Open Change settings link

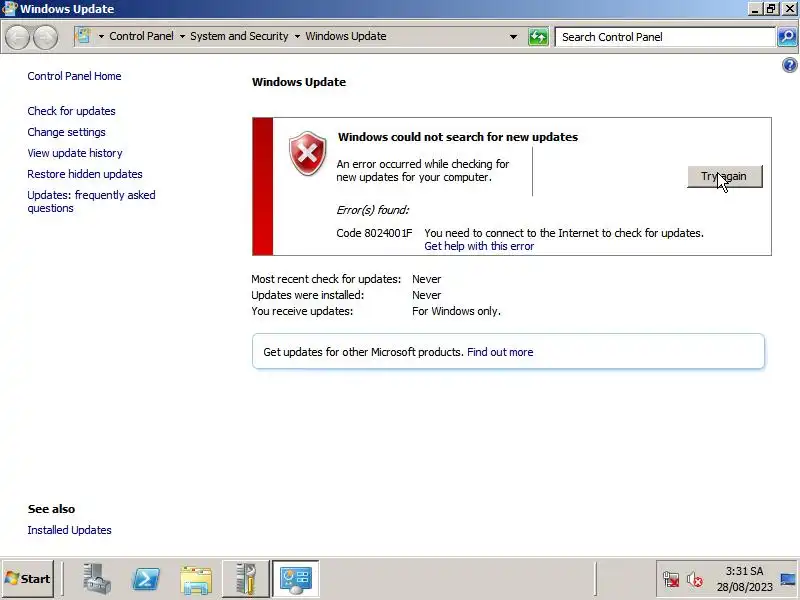[x=66, y=132]
